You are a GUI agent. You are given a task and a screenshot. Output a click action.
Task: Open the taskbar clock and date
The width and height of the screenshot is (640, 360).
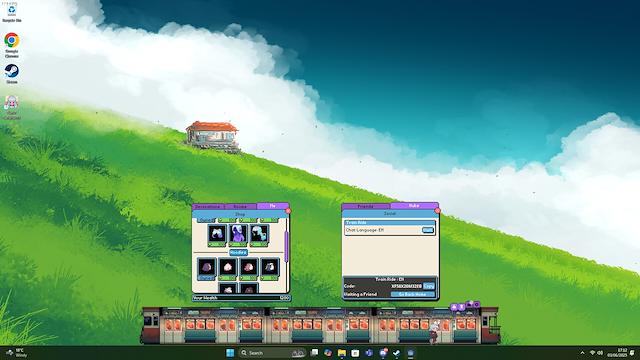(x=618, y=353)
